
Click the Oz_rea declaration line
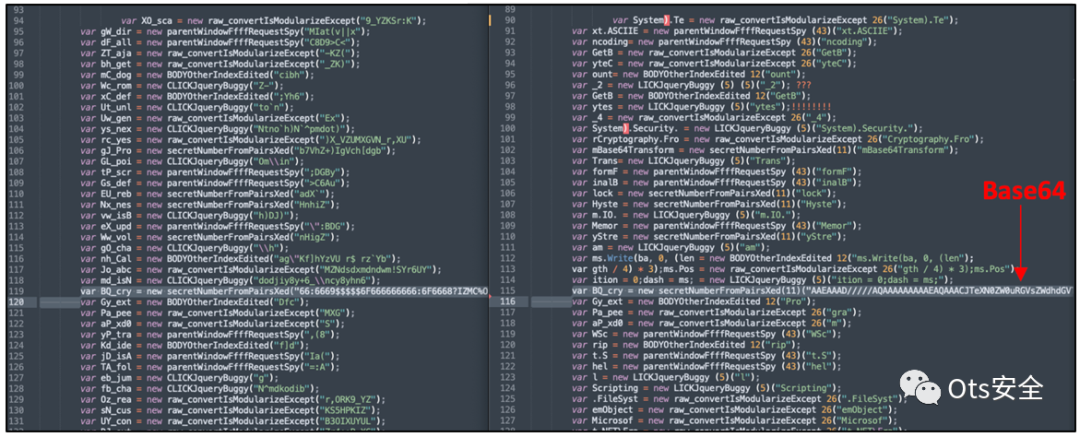[233, 400]
